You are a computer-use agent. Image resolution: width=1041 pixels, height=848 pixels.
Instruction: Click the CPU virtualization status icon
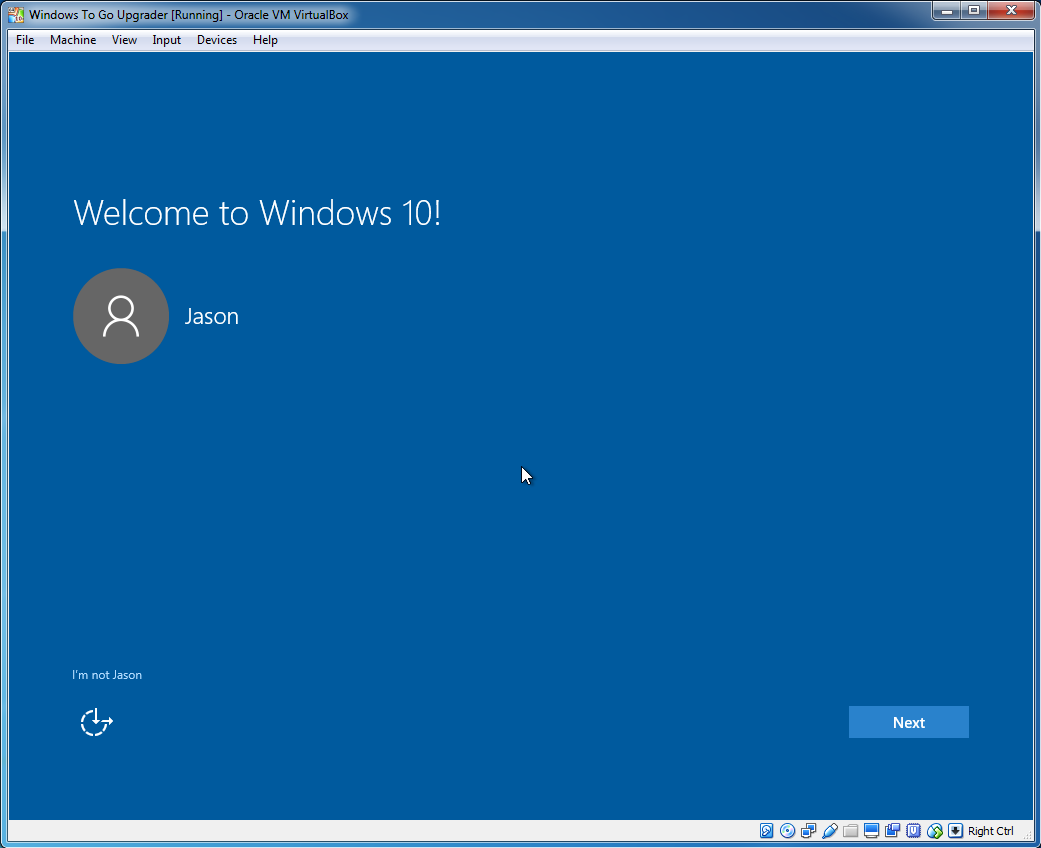(914, 831)
